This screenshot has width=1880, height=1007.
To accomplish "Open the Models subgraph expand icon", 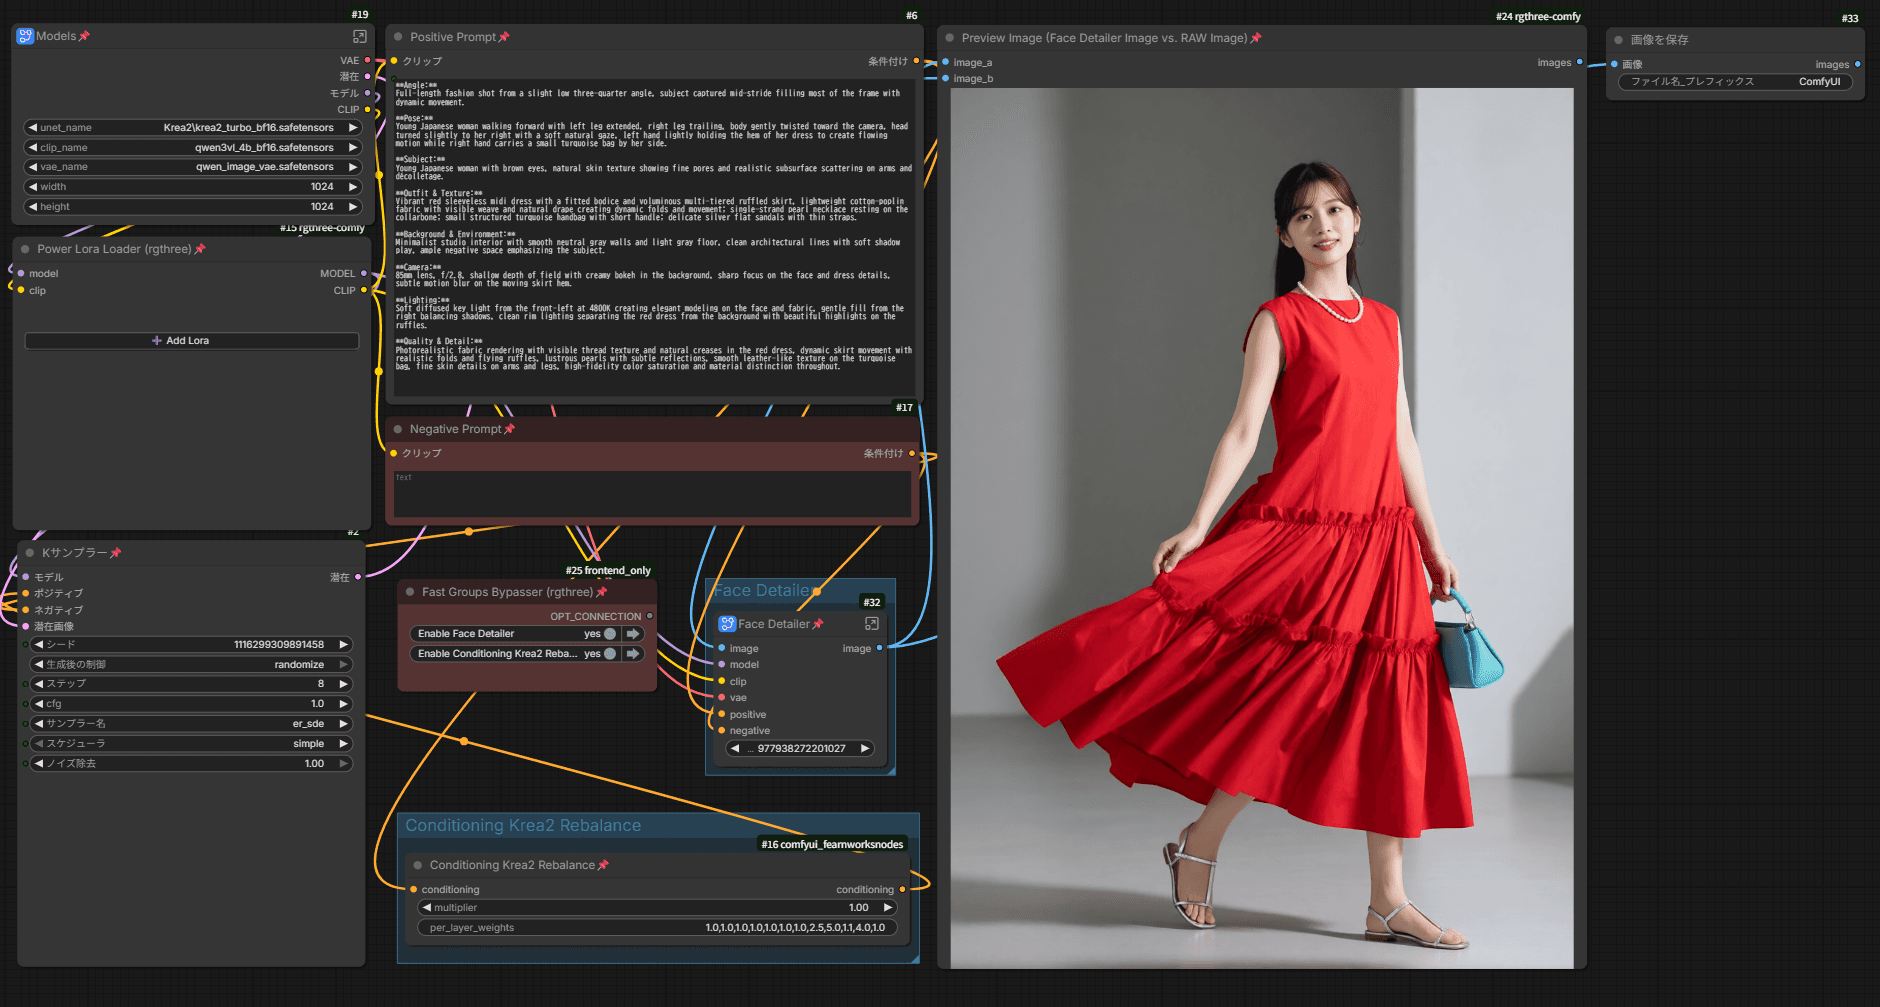I will 360,36.
